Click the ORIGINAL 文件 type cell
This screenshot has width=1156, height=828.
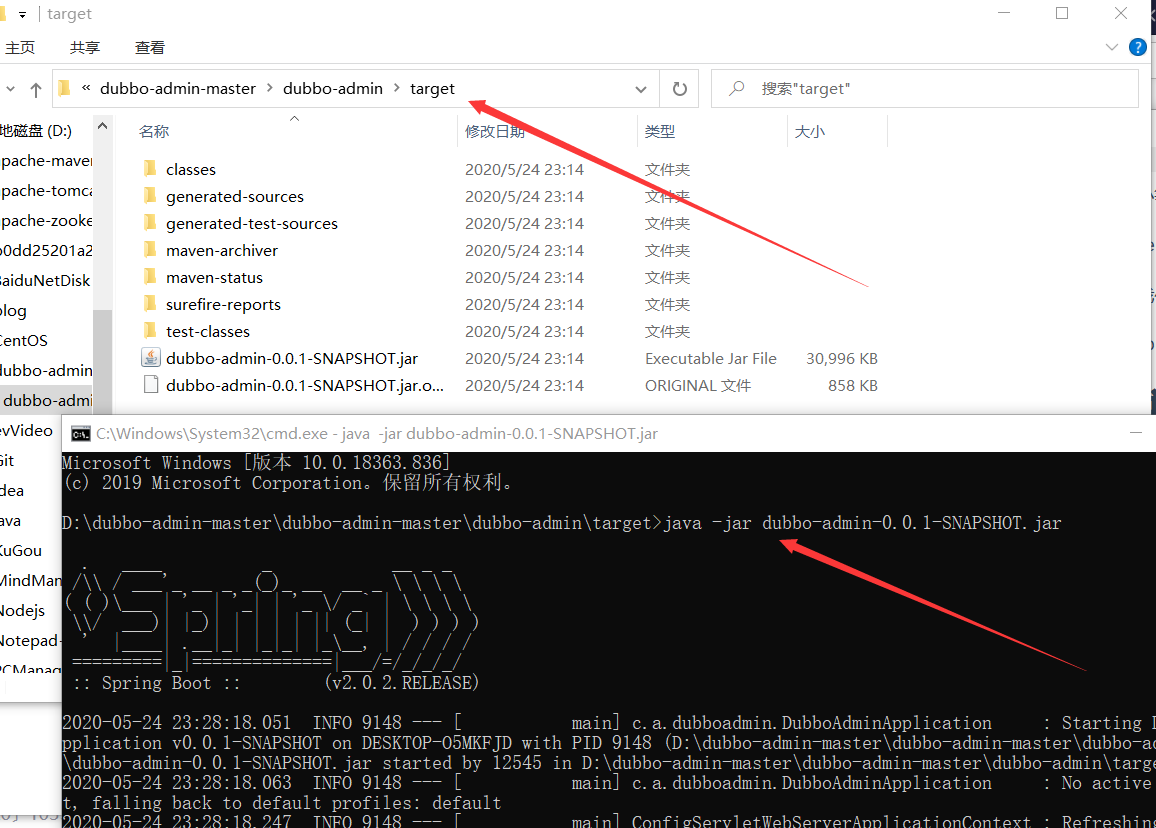click(x=697, y=385)
